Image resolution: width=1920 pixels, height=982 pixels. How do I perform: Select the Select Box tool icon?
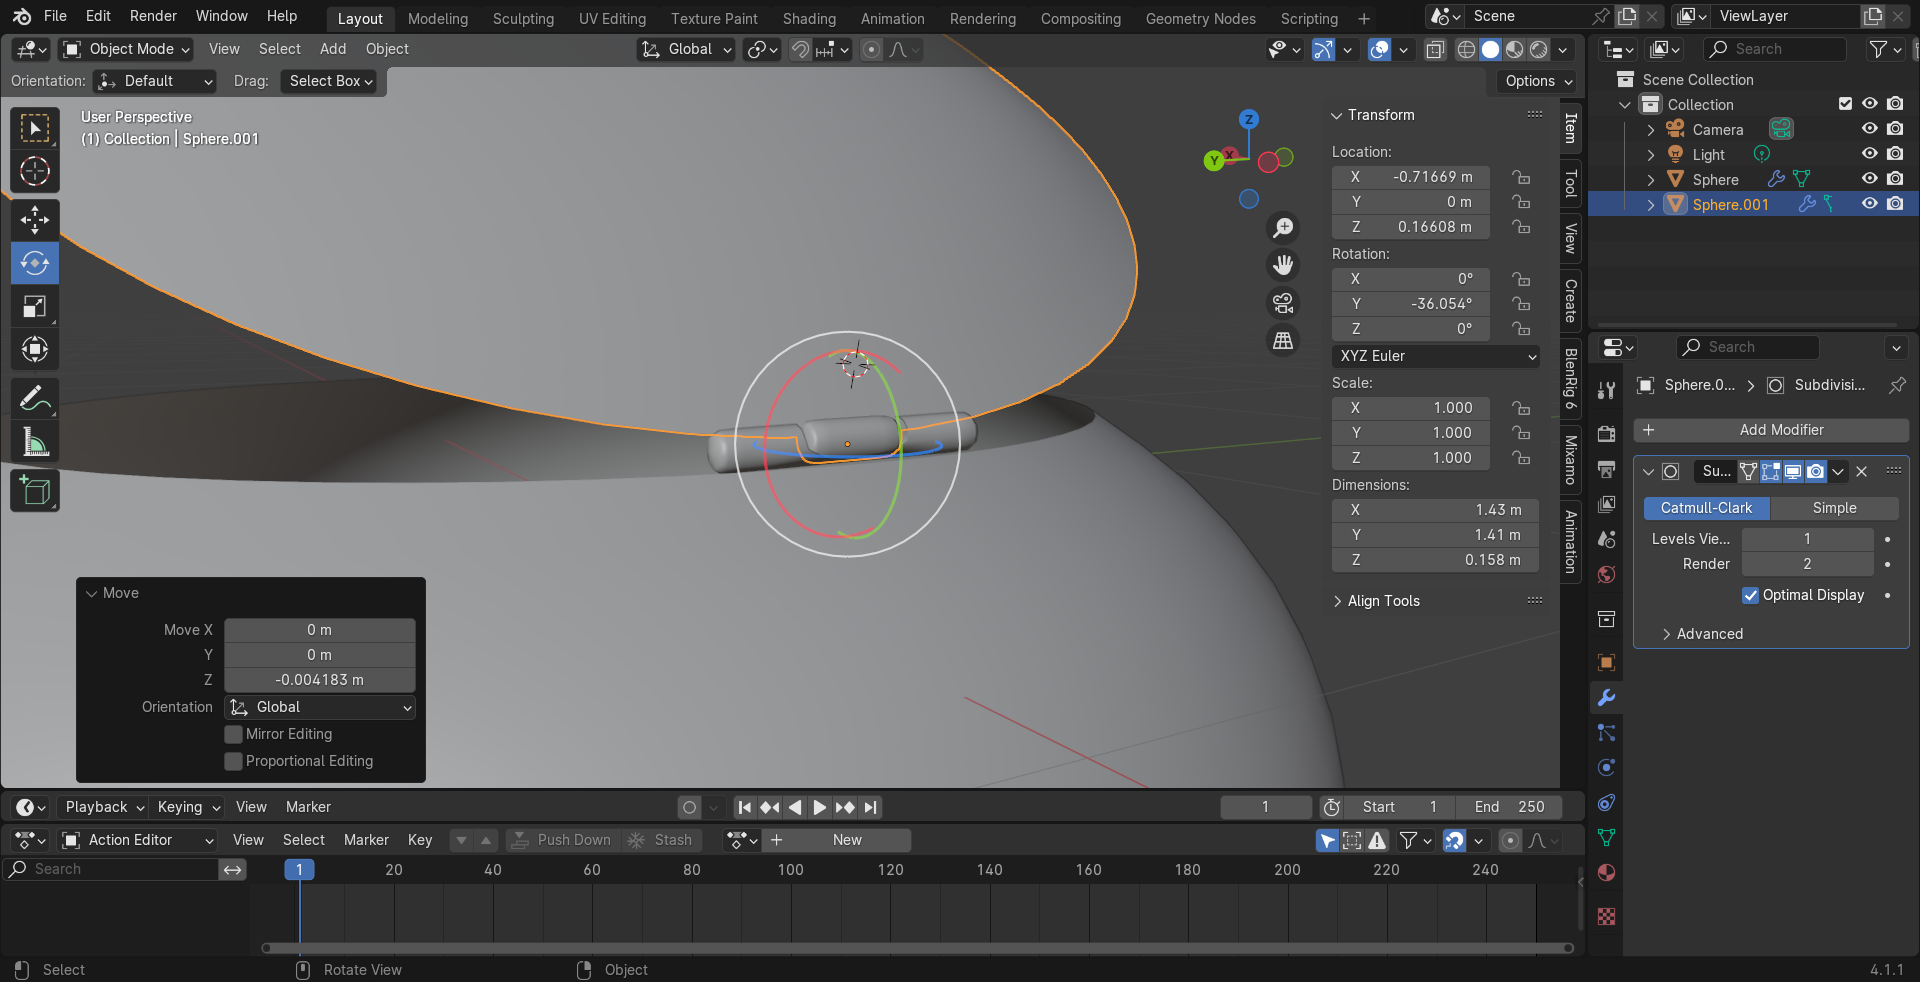[x=35, y=128]
